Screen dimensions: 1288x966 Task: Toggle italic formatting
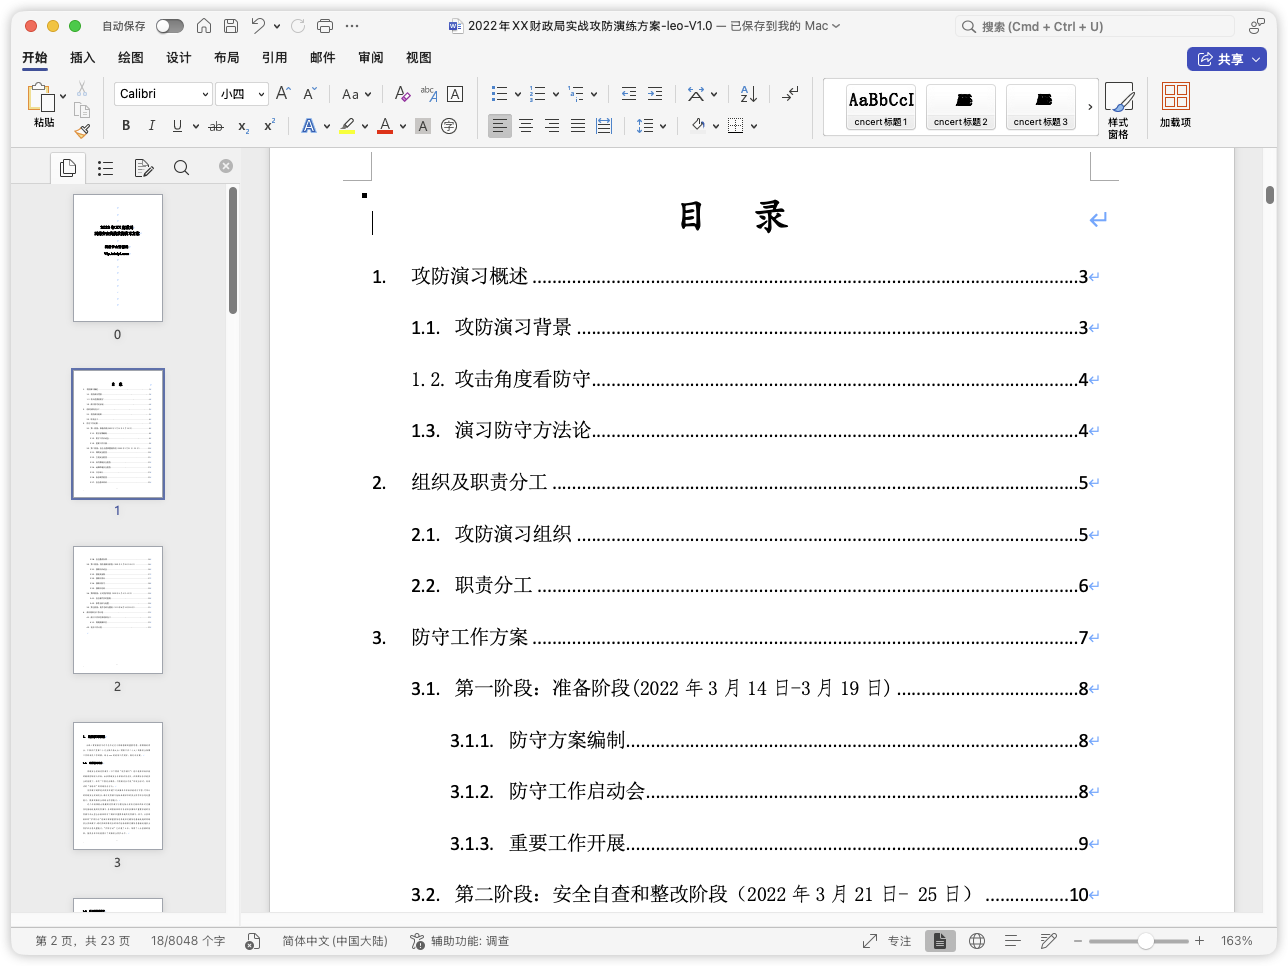pos(151,126)
